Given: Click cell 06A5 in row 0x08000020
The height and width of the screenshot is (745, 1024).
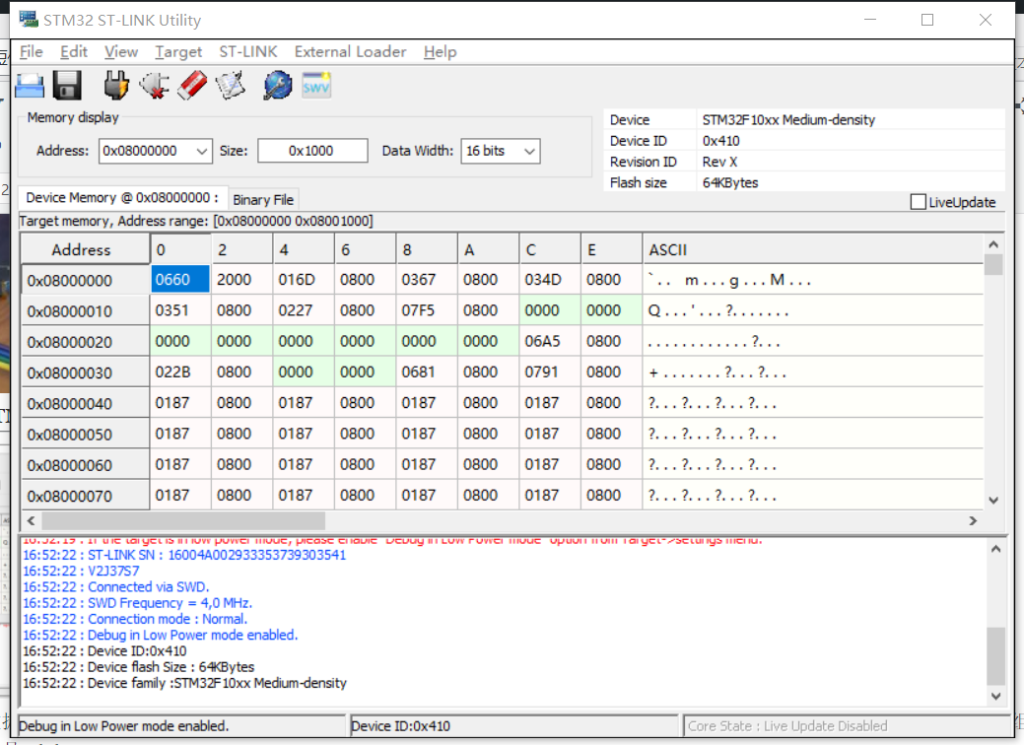Looking at the screenshot, I should tap(550, 341).
